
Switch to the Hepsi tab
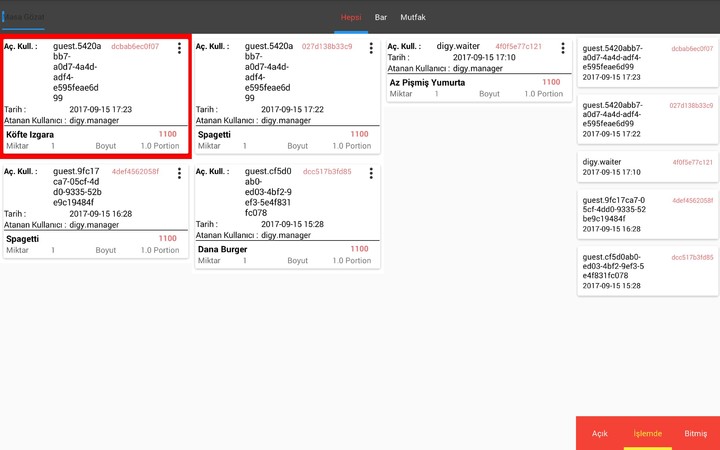pos(351,17)
